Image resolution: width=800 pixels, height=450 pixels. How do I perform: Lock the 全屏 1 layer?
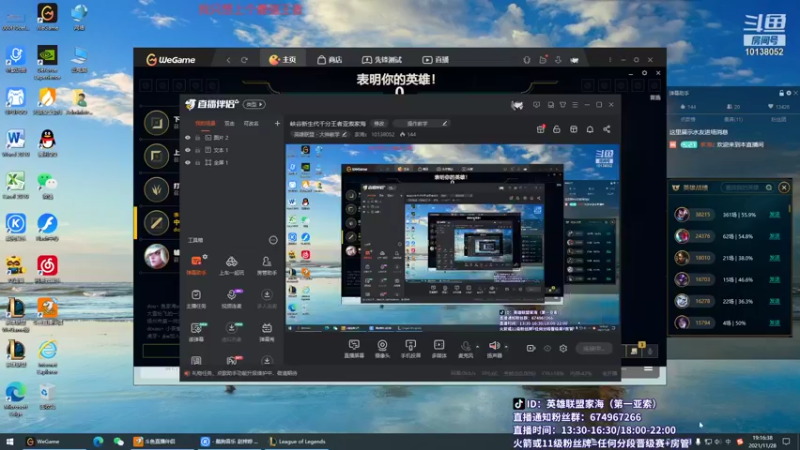[x=197, y=162]
